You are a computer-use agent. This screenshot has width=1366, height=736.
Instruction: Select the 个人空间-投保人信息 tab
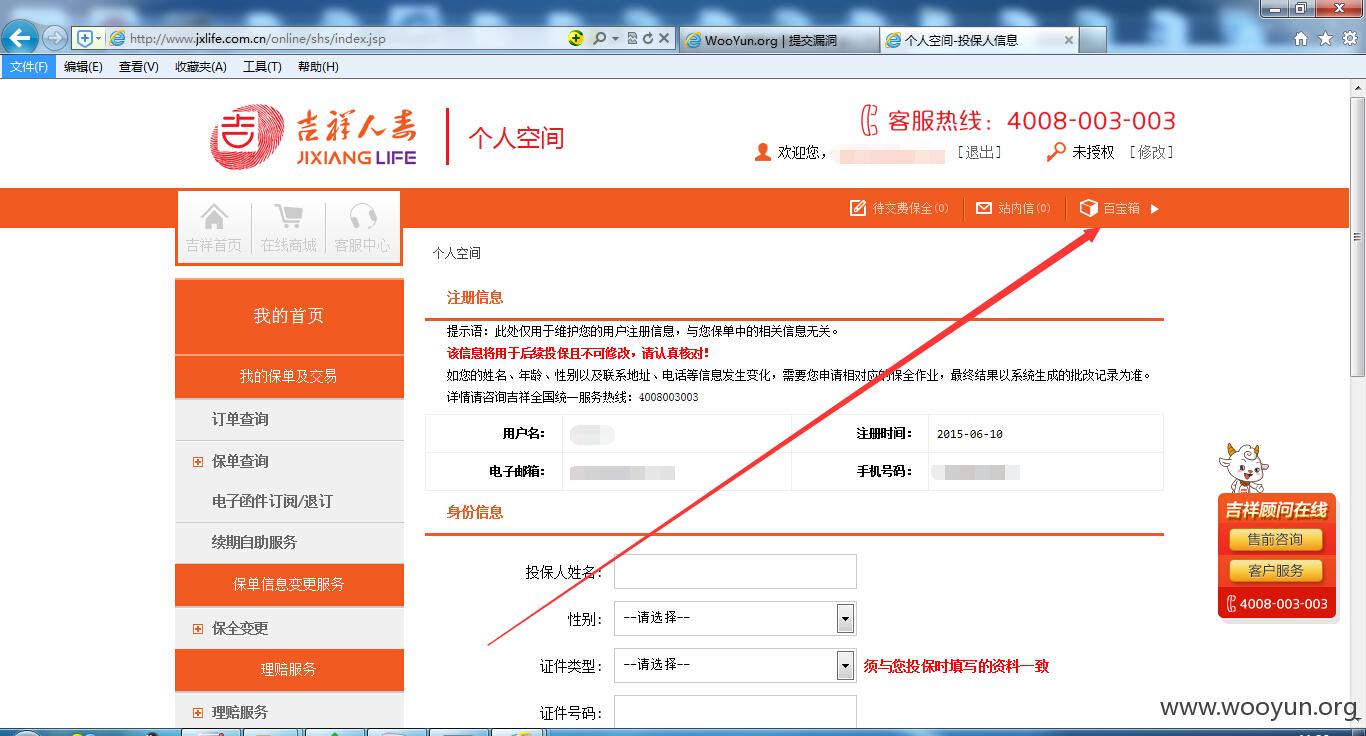(980, 40)
